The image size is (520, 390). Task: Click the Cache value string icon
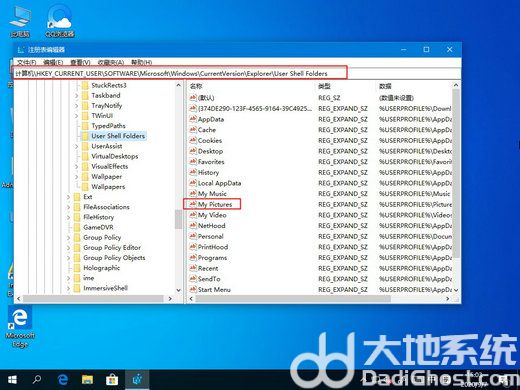click(193, 129)
